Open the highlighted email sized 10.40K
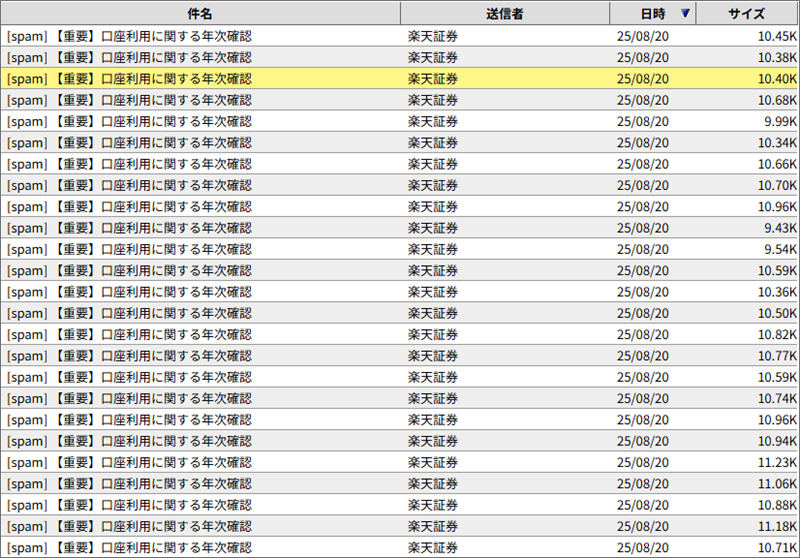Screen dimensions: 800x558 click(x=399, y=79)
